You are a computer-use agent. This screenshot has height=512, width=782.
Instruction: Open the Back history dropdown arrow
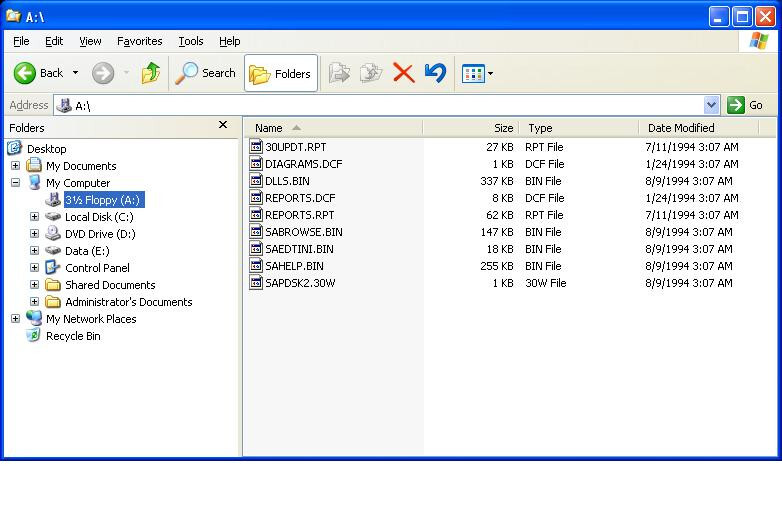75,73
